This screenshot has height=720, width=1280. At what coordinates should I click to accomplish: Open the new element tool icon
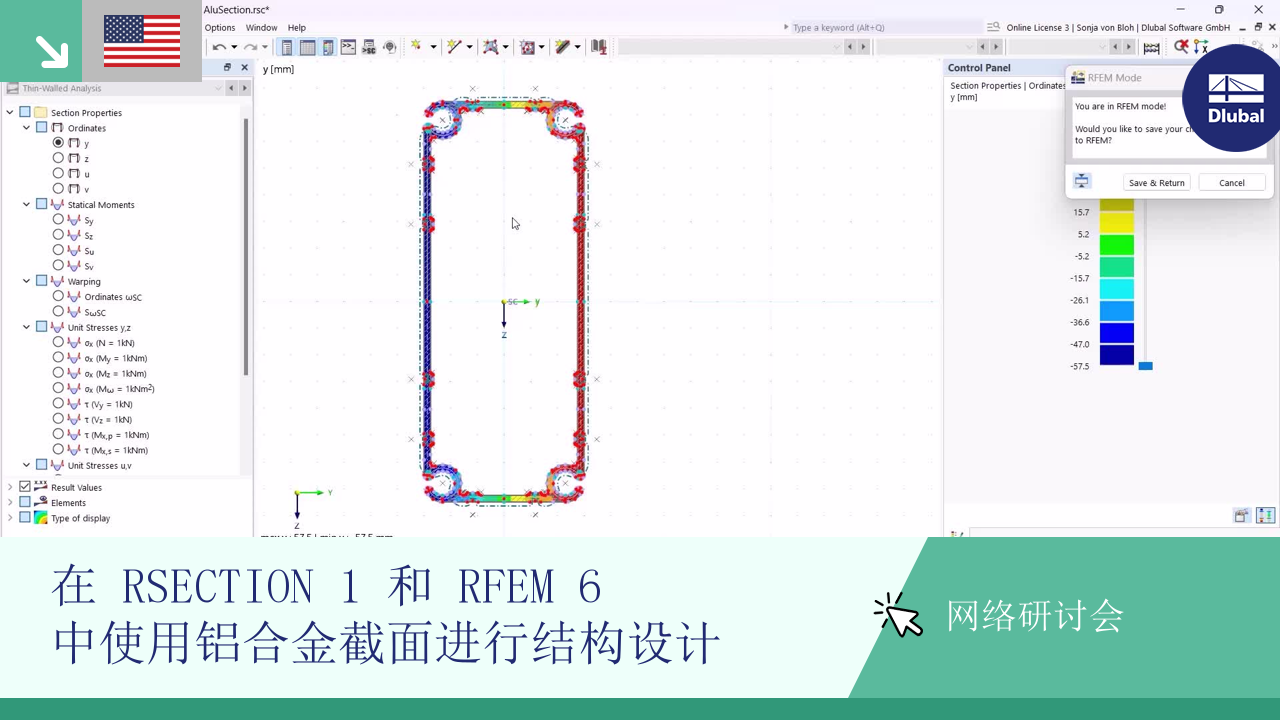pos(493,46)
